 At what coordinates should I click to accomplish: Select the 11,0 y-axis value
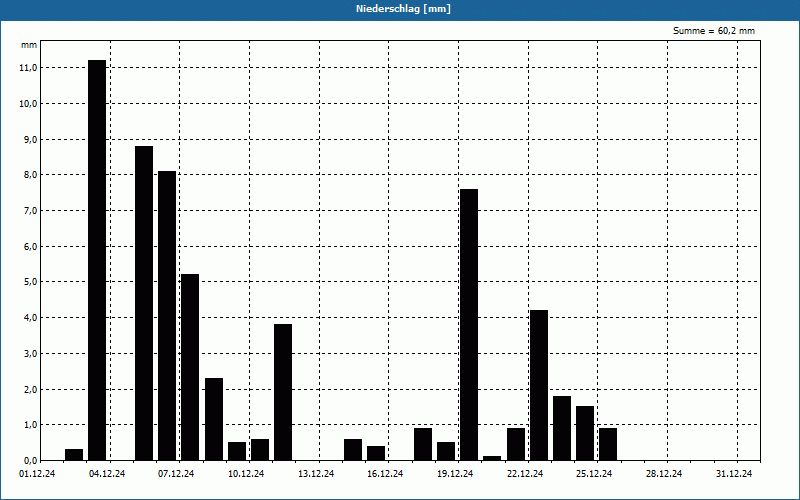tap(28, 68)
